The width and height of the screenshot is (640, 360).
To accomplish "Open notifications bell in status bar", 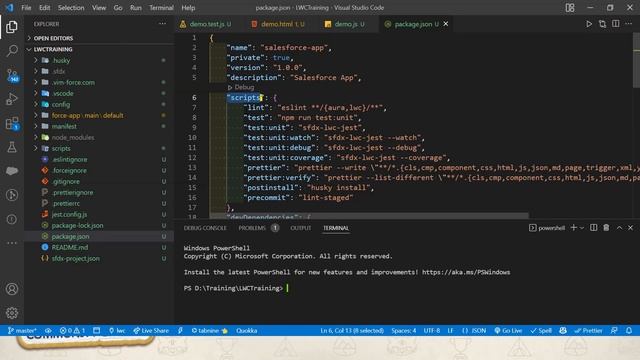I will click(629, 331).
